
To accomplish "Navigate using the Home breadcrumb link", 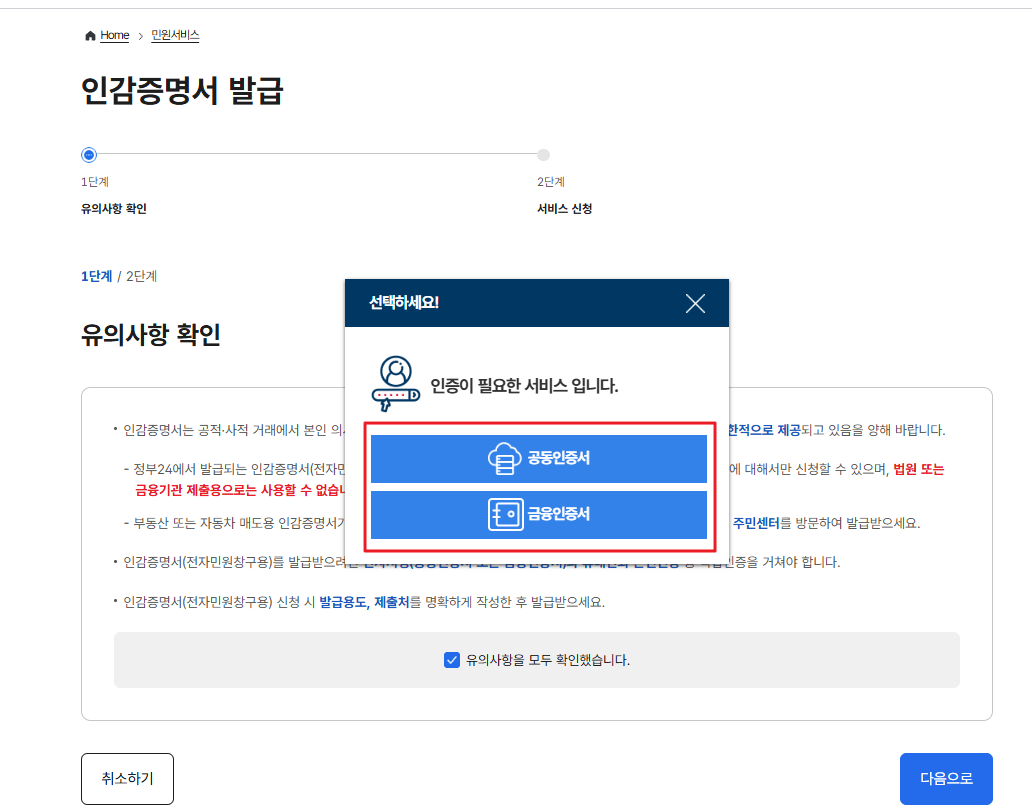I will [x=113, y=34].
